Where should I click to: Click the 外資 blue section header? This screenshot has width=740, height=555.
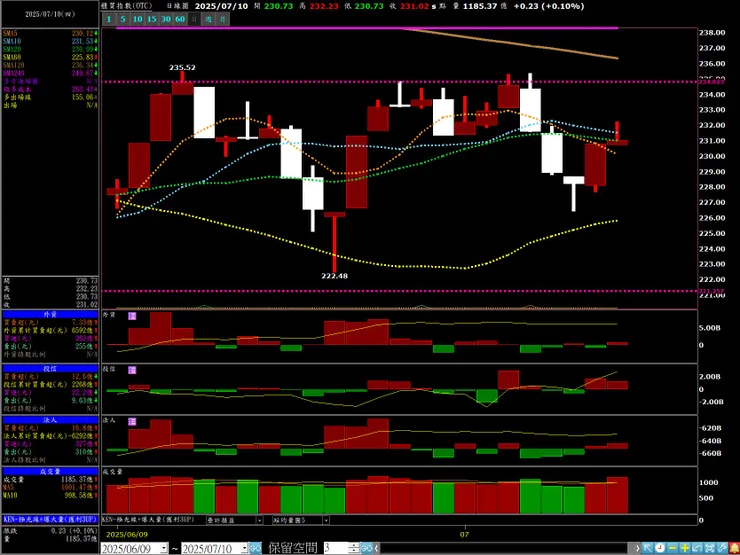tap(50, 314)
